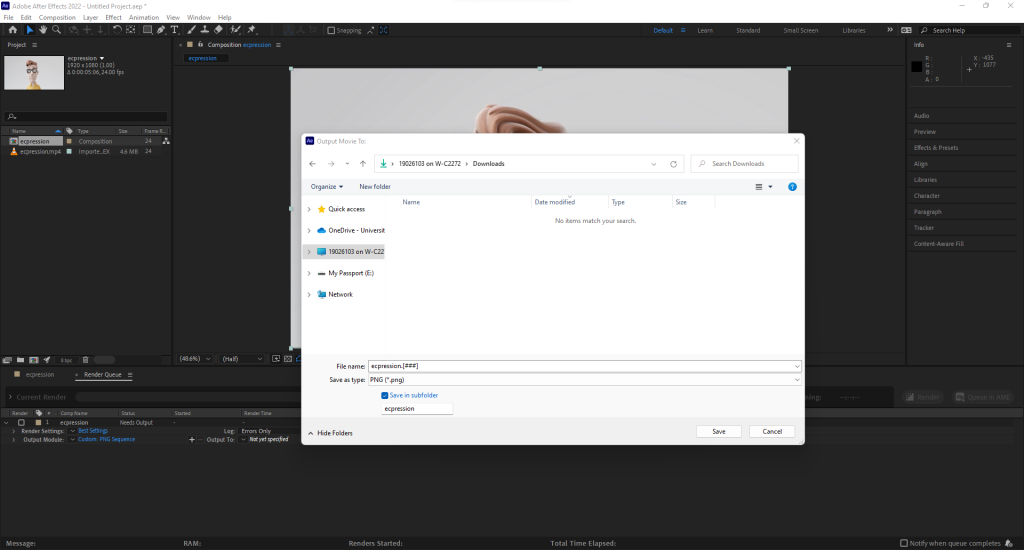Select the Zoom magnifier tool
Screen dimensions: 1024x550
pyautogui.click(x=57, y=29)
